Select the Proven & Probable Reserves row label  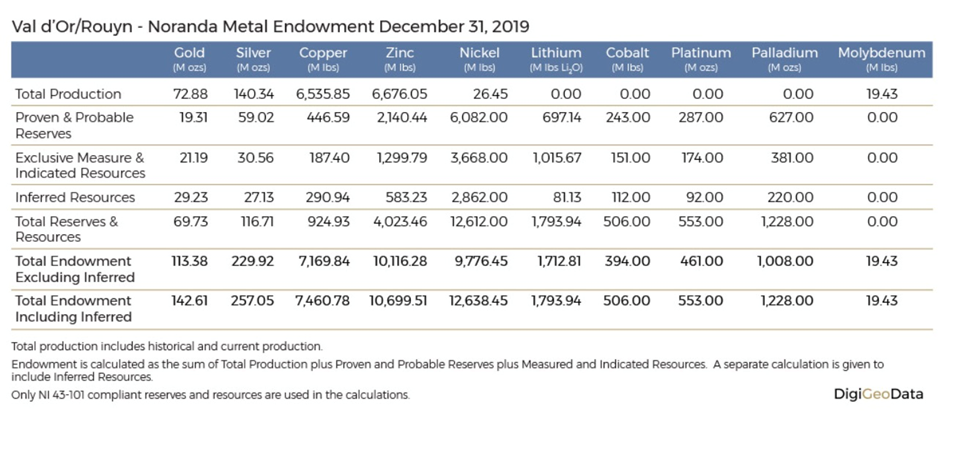74,125
